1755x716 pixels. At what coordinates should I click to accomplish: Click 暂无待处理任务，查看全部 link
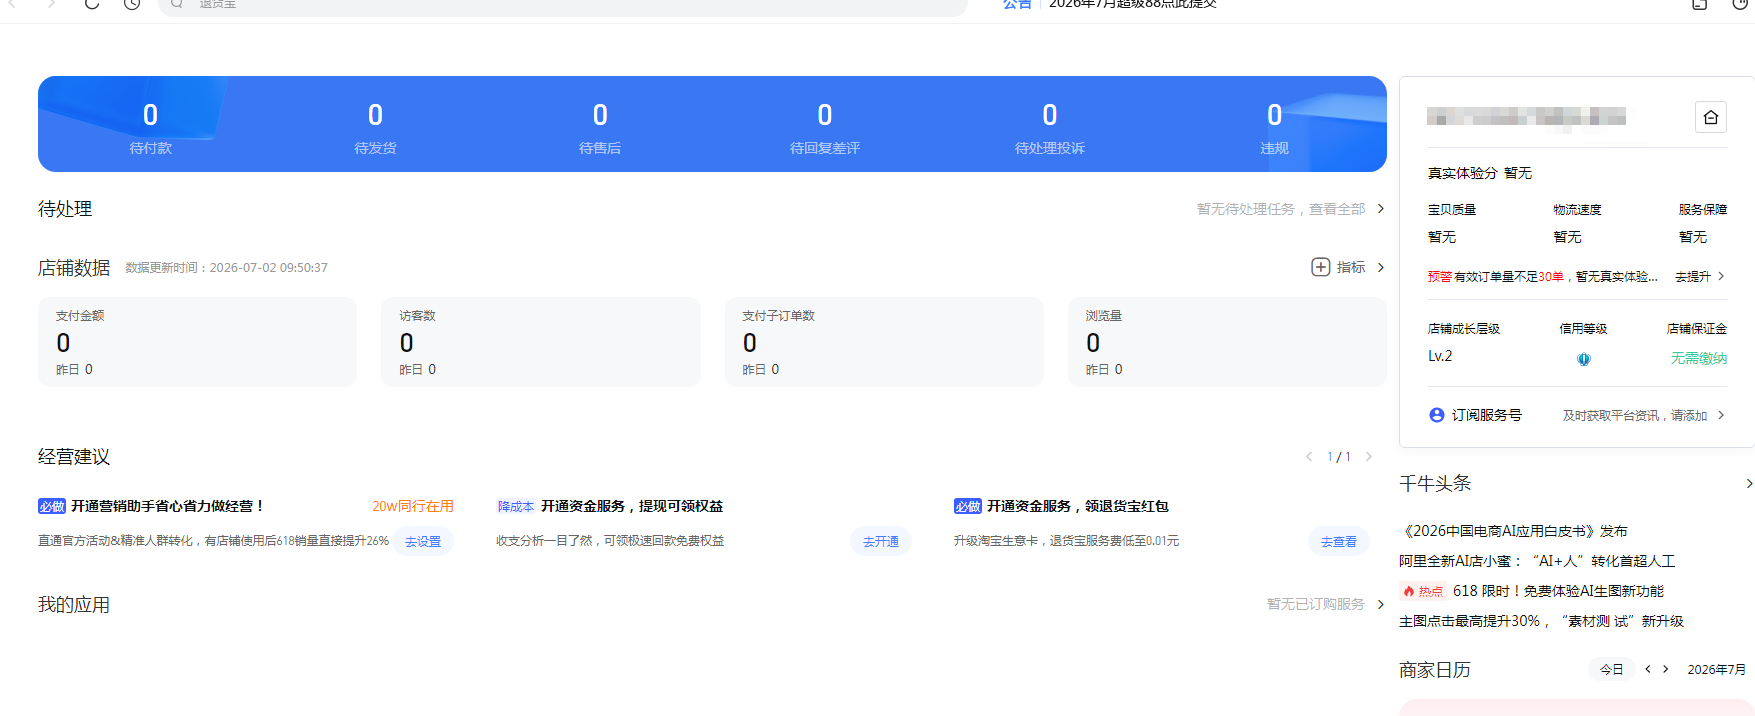point(1281,209)
